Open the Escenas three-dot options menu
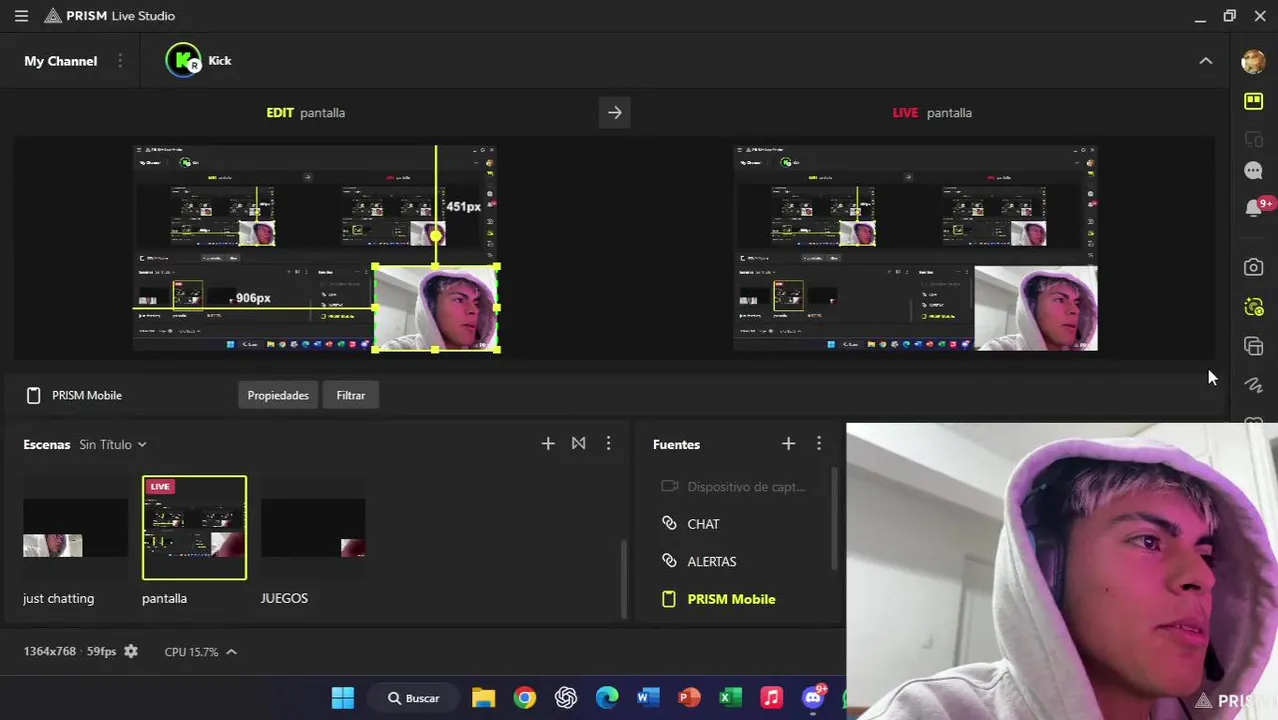The image size is (1278, 720). tap(608, 443)
